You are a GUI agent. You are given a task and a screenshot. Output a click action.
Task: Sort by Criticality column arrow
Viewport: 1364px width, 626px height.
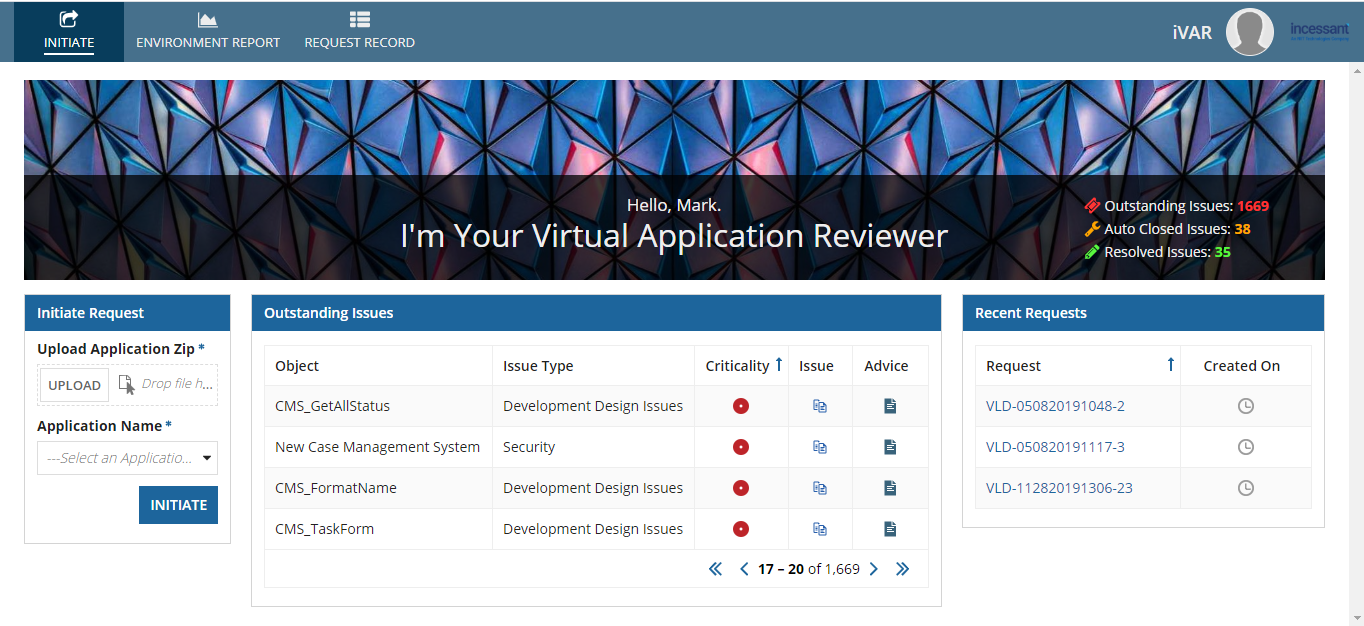(779, 365)
